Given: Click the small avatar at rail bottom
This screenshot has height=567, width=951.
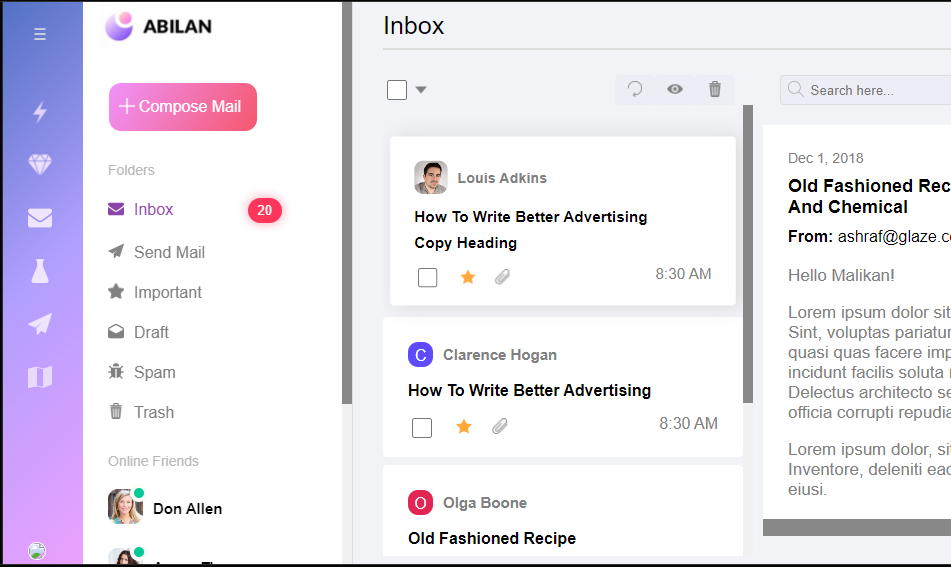Looking at the screenshot, I should pyautogui.click(x=37, y=551).
